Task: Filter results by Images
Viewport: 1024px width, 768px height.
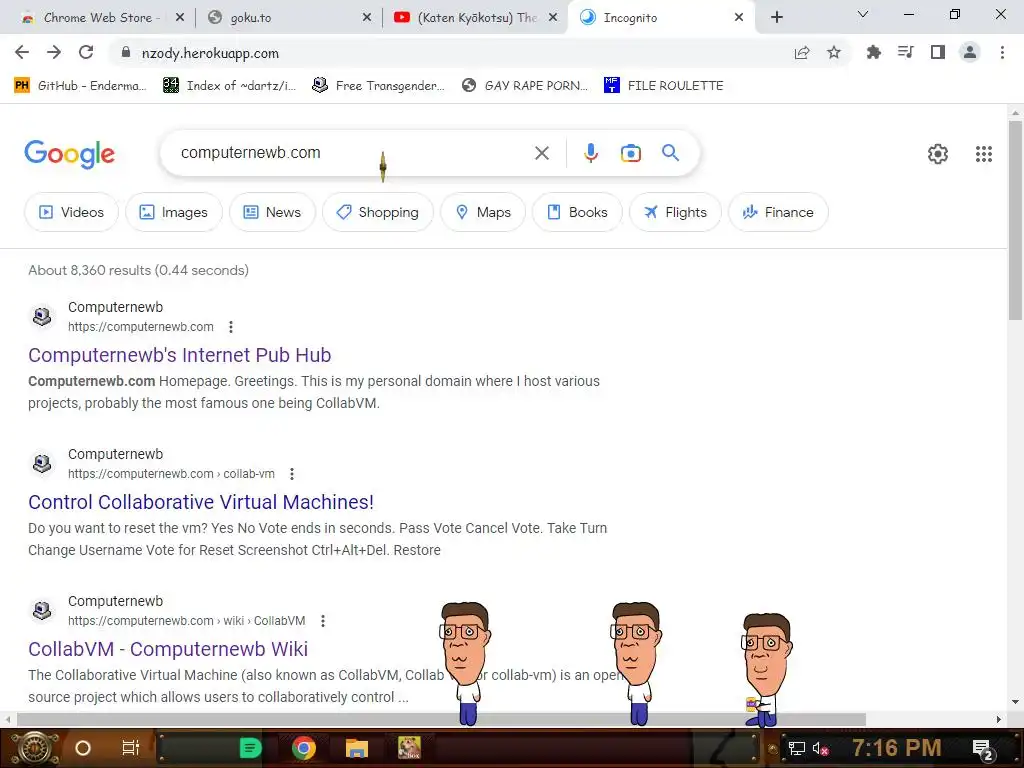Action: click(174, 212)
